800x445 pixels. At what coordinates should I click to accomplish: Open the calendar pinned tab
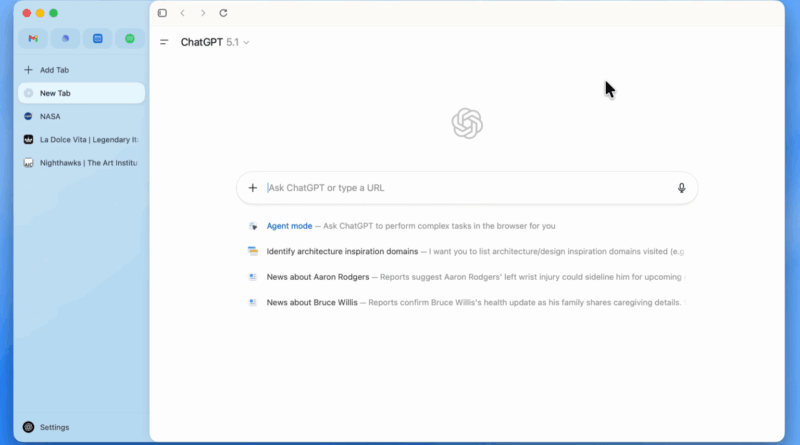[x=97, y=39]
